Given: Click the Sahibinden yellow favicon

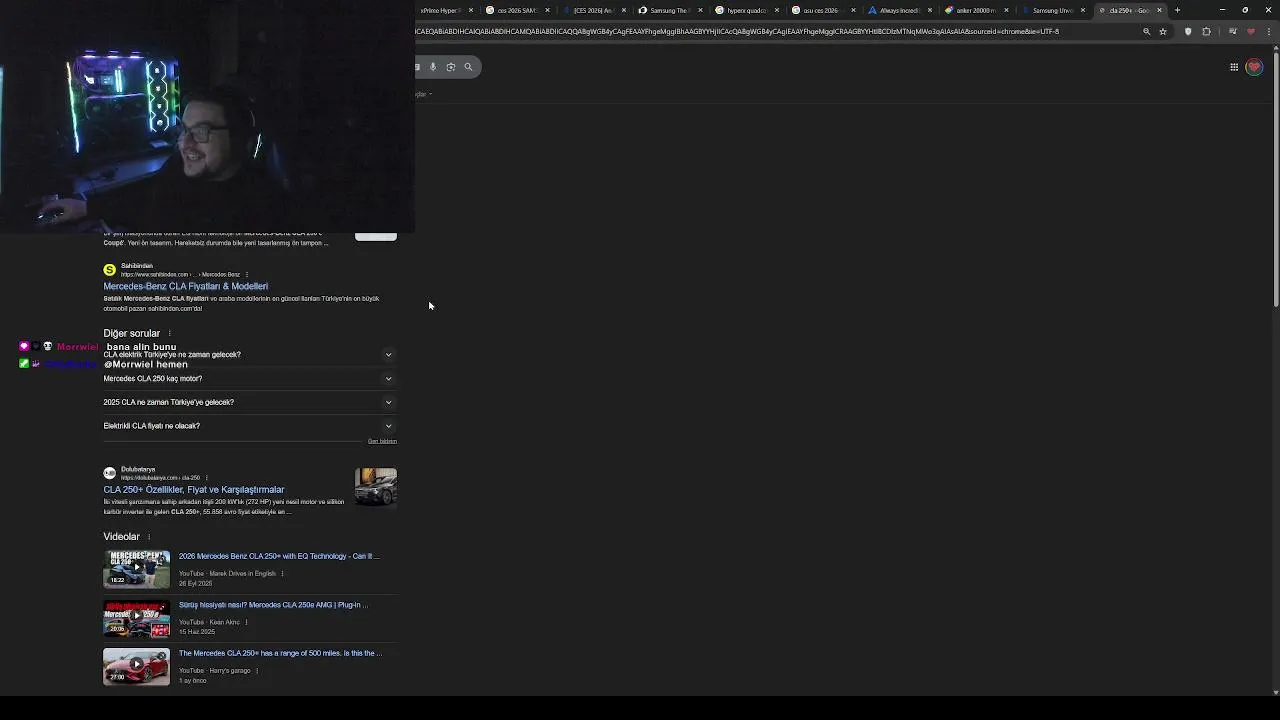Looking at the screenshot, I should 109,270.
